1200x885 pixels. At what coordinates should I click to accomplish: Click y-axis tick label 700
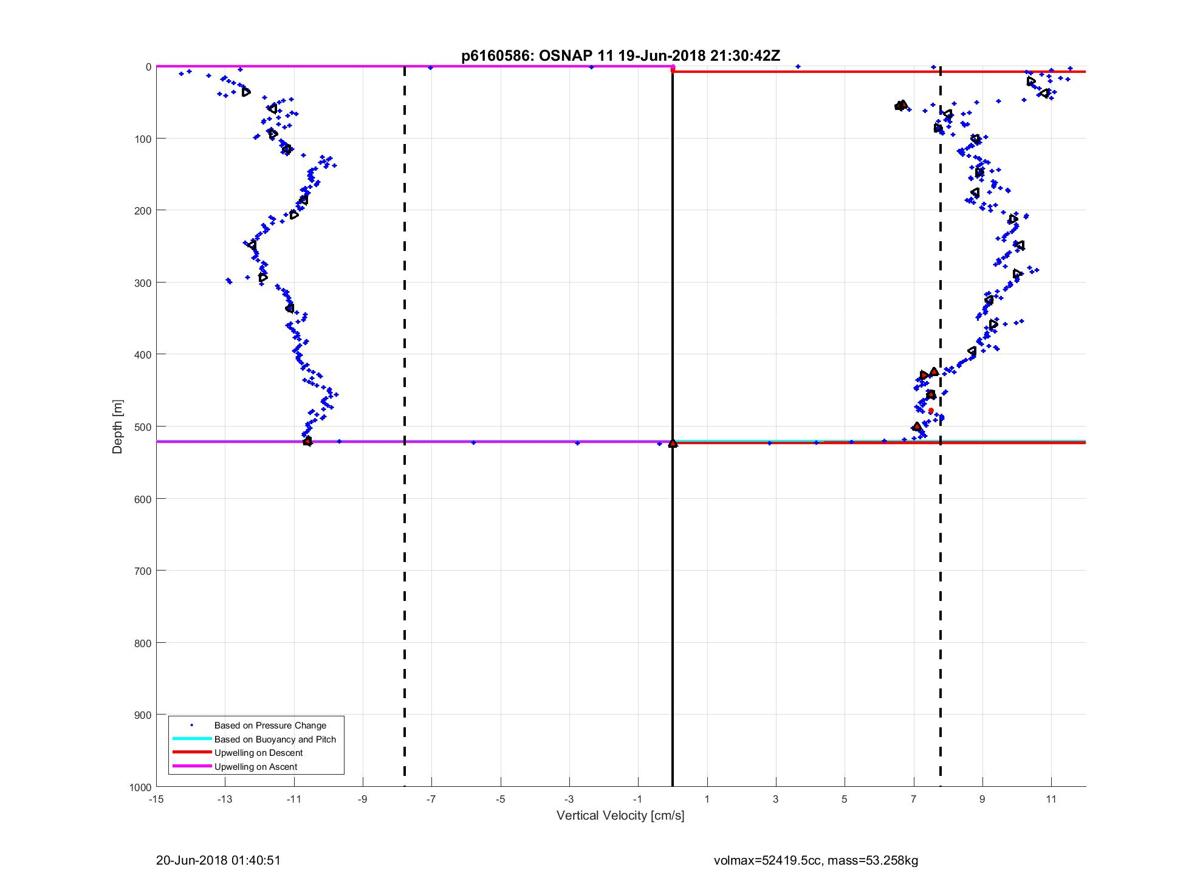141,570
